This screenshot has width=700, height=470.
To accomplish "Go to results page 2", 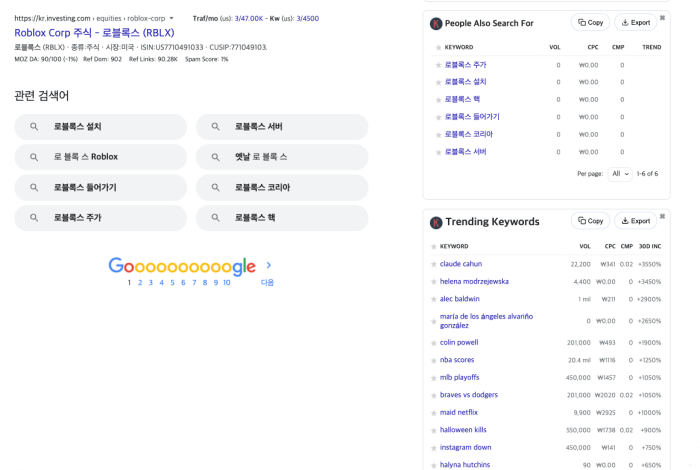I will coord(140,283).
